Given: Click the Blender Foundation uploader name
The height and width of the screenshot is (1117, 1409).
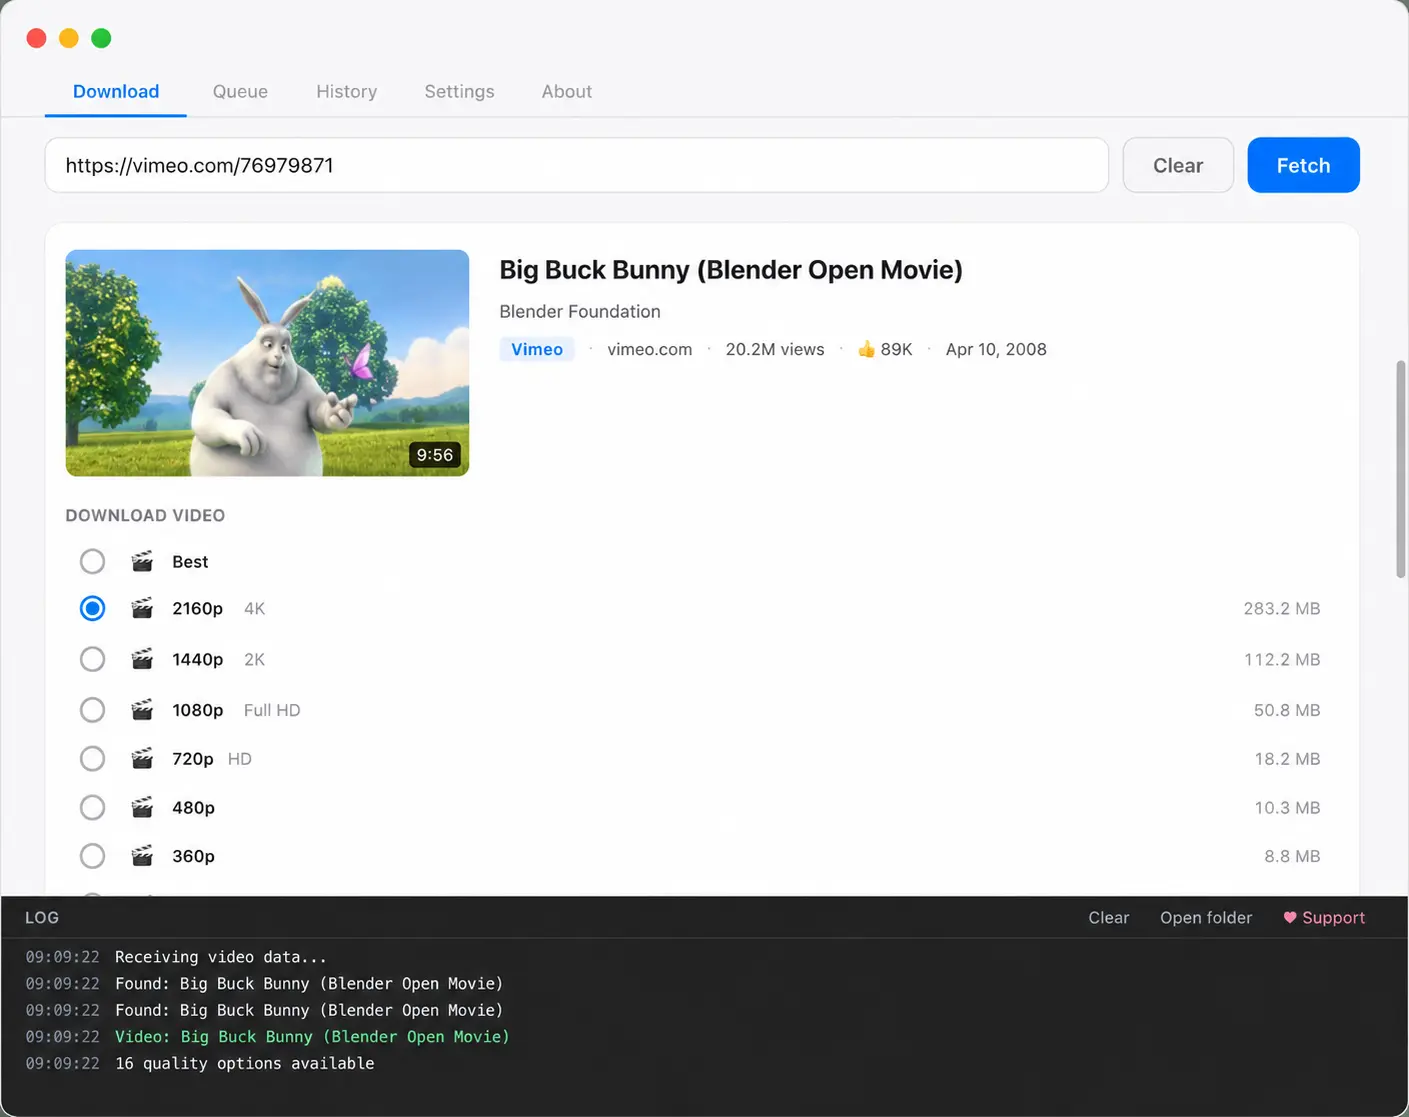Looking at the screenshot, I should coord(580,311).
